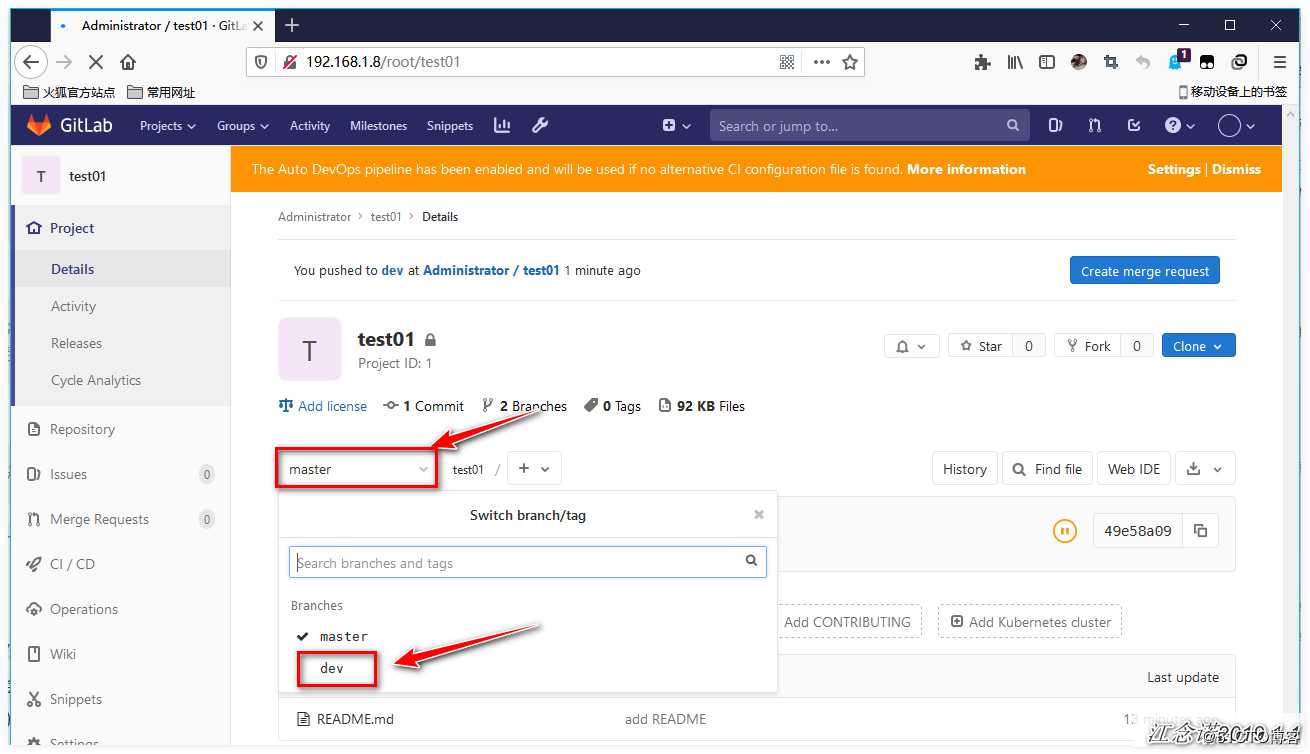Open instance statistics chart icon
This screenshot has height=754, width=1310.
coord(502,125)
